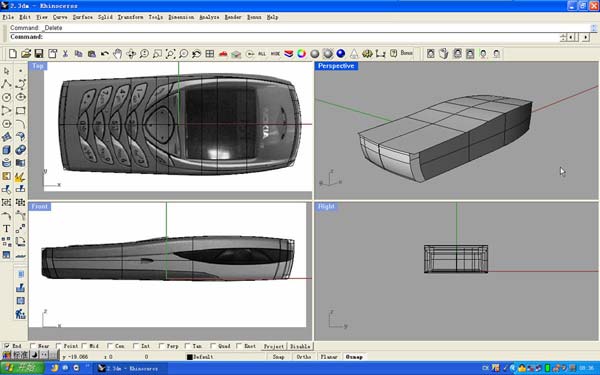Enable the Point osnap checkbox

coord(59,346)
